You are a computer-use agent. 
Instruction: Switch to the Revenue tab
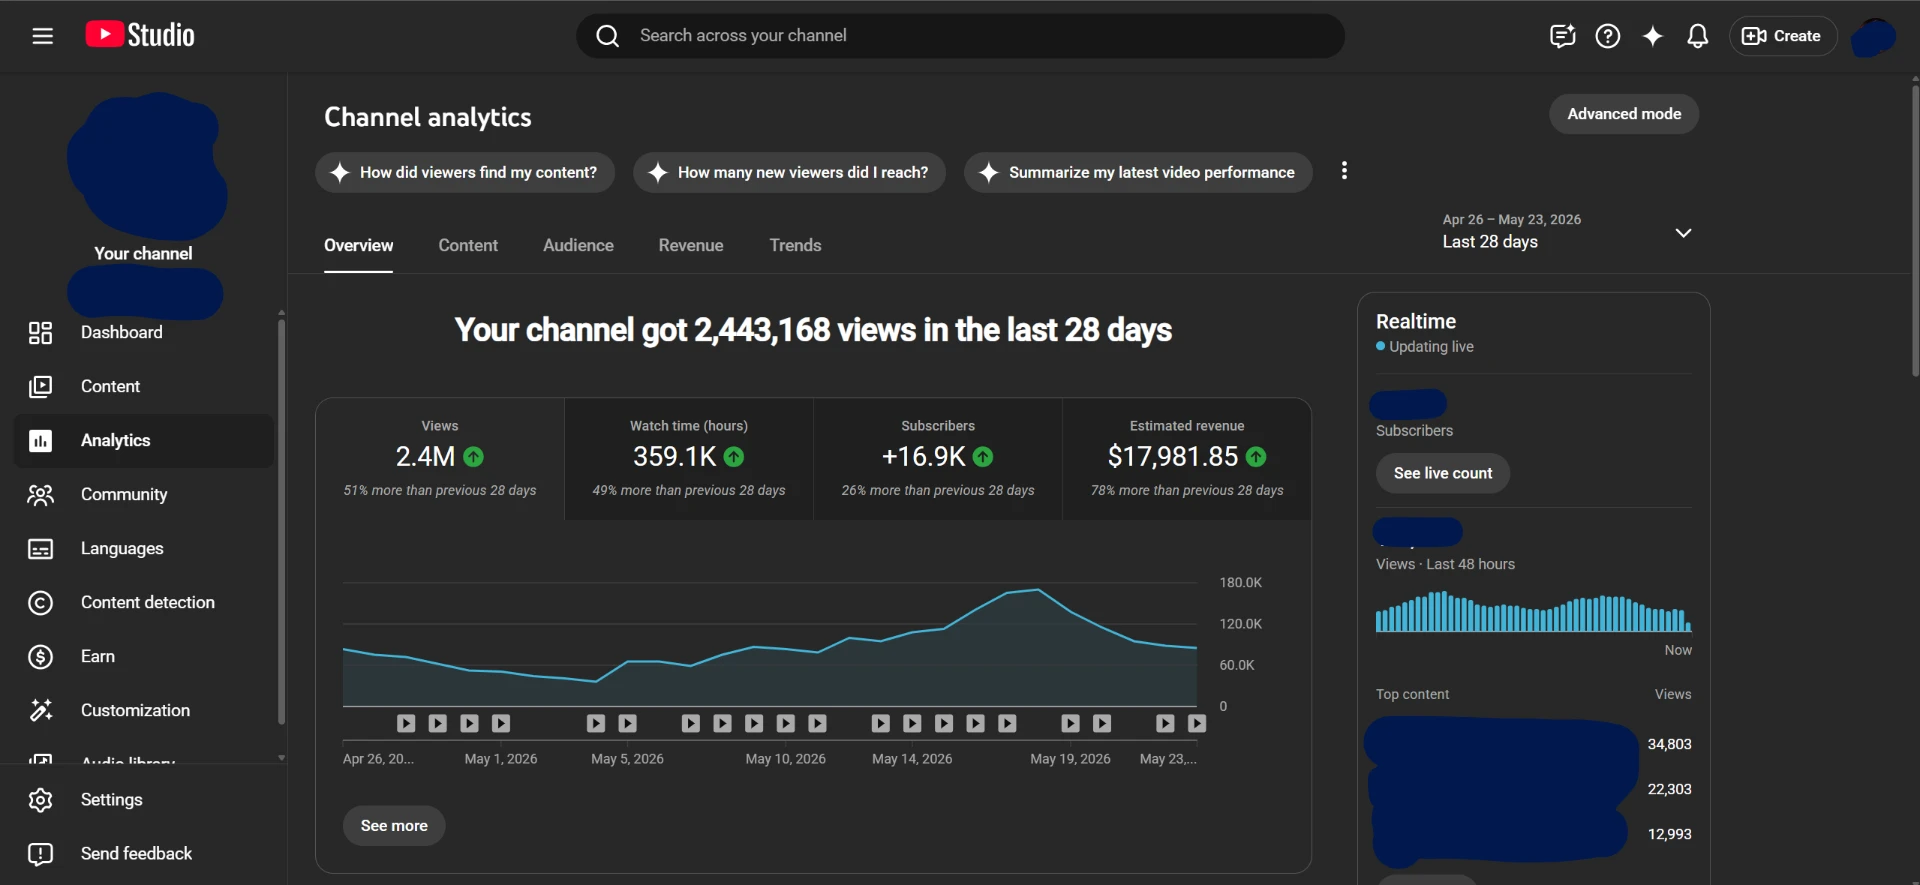point(691,245)
